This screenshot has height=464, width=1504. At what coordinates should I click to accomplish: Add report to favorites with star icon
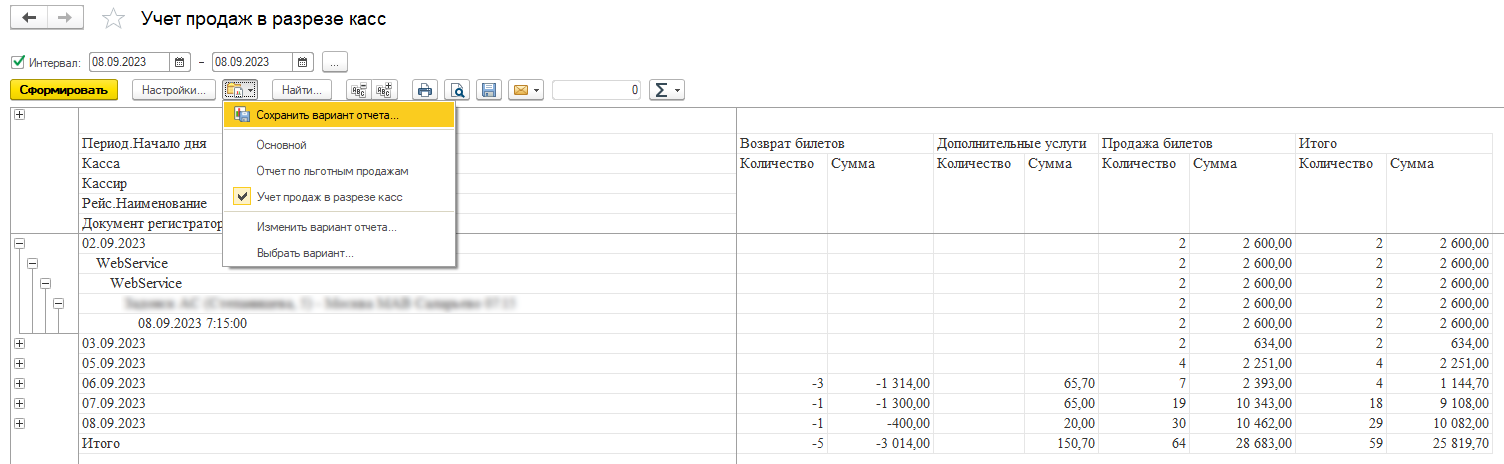(x=115, y=19)
